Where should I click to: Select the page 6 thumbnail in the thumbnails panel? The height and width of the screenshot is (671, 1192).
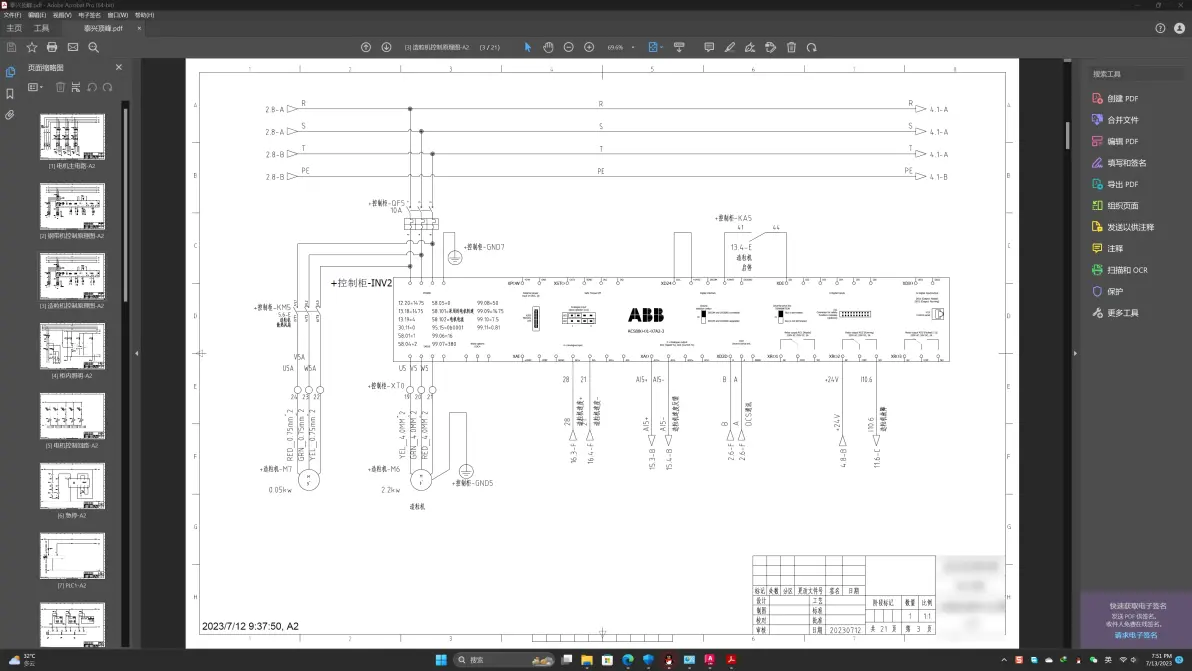point(72,486)
